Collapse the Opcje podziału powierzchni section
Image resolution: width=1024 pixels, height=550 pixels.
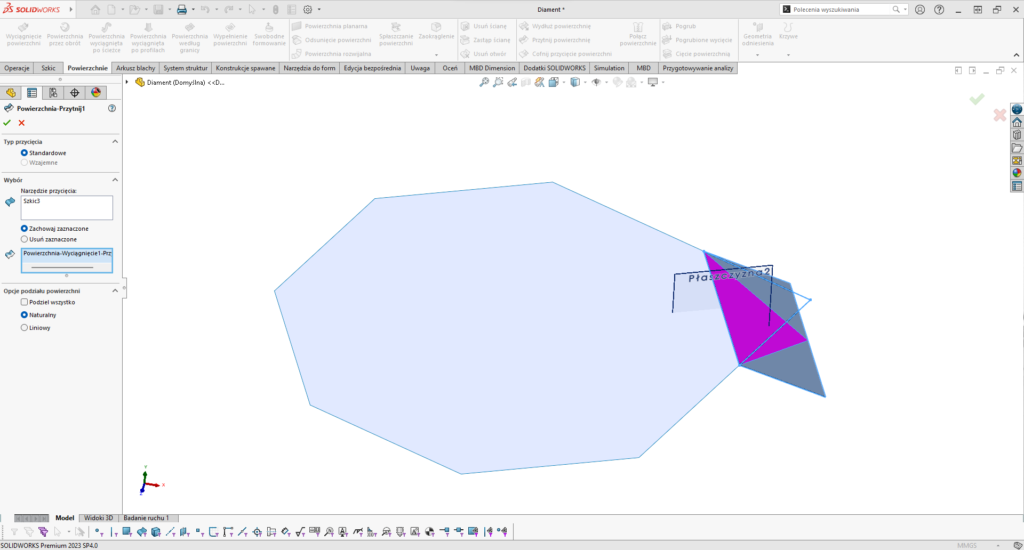point(114,290)
